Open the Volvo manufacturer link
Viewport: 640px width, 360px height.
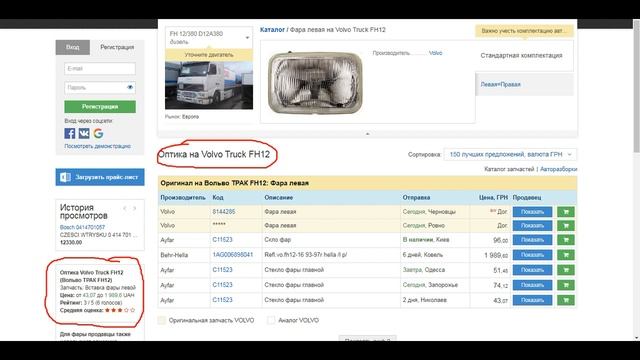[436, 53]
